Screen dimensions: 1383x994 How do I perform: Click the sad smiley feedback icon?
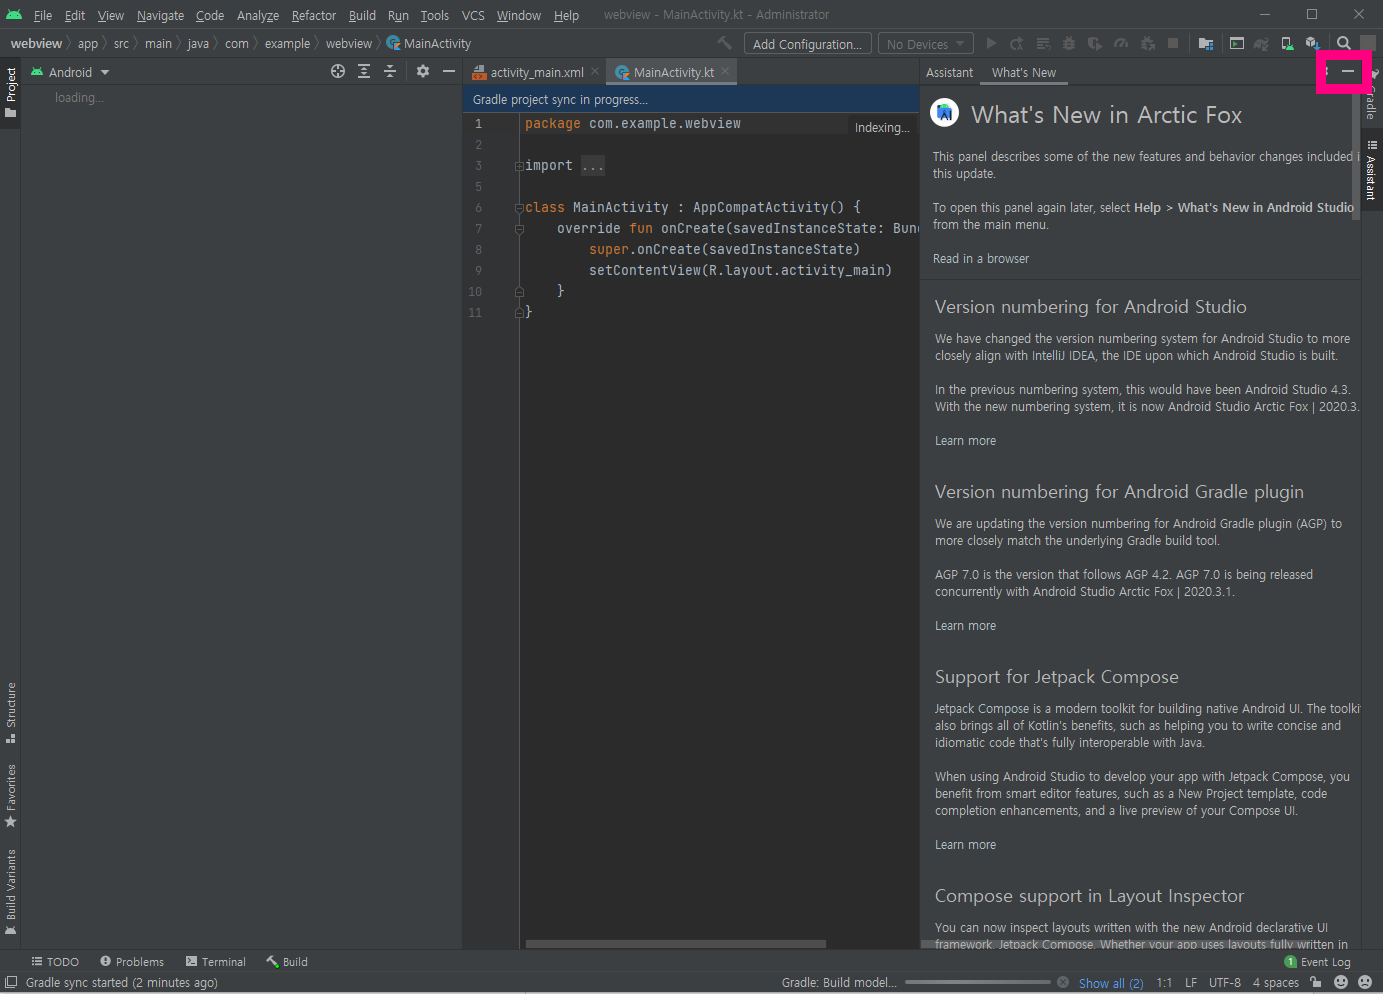pos(1365,982)
